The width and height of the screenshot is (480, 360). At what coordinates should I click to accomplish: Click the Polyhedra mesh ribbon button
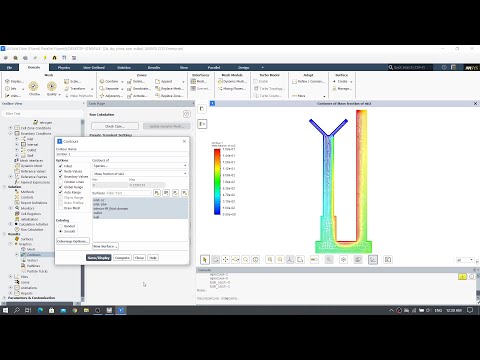click(x=79, y=96)
